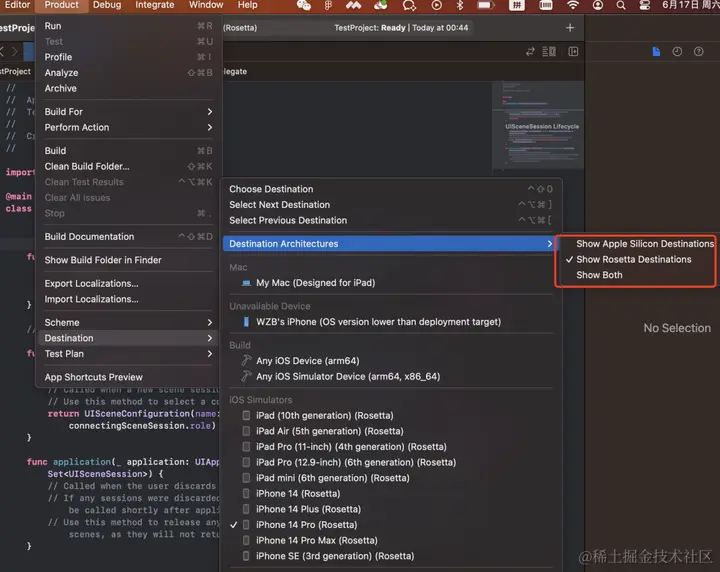Select iPhone 14 (Rosetta) simulator
This screenshot has width=720, height=572.
click(390, 493)
